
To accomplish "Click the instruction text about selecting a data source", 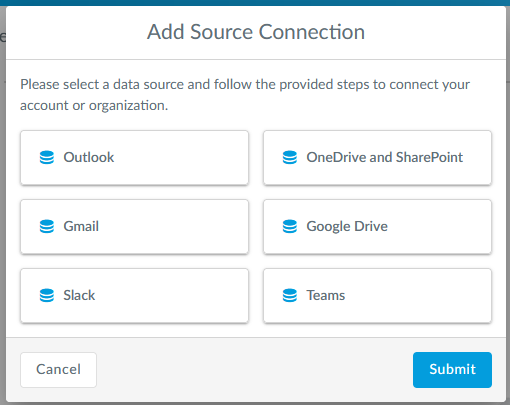I will click(245, 95).
